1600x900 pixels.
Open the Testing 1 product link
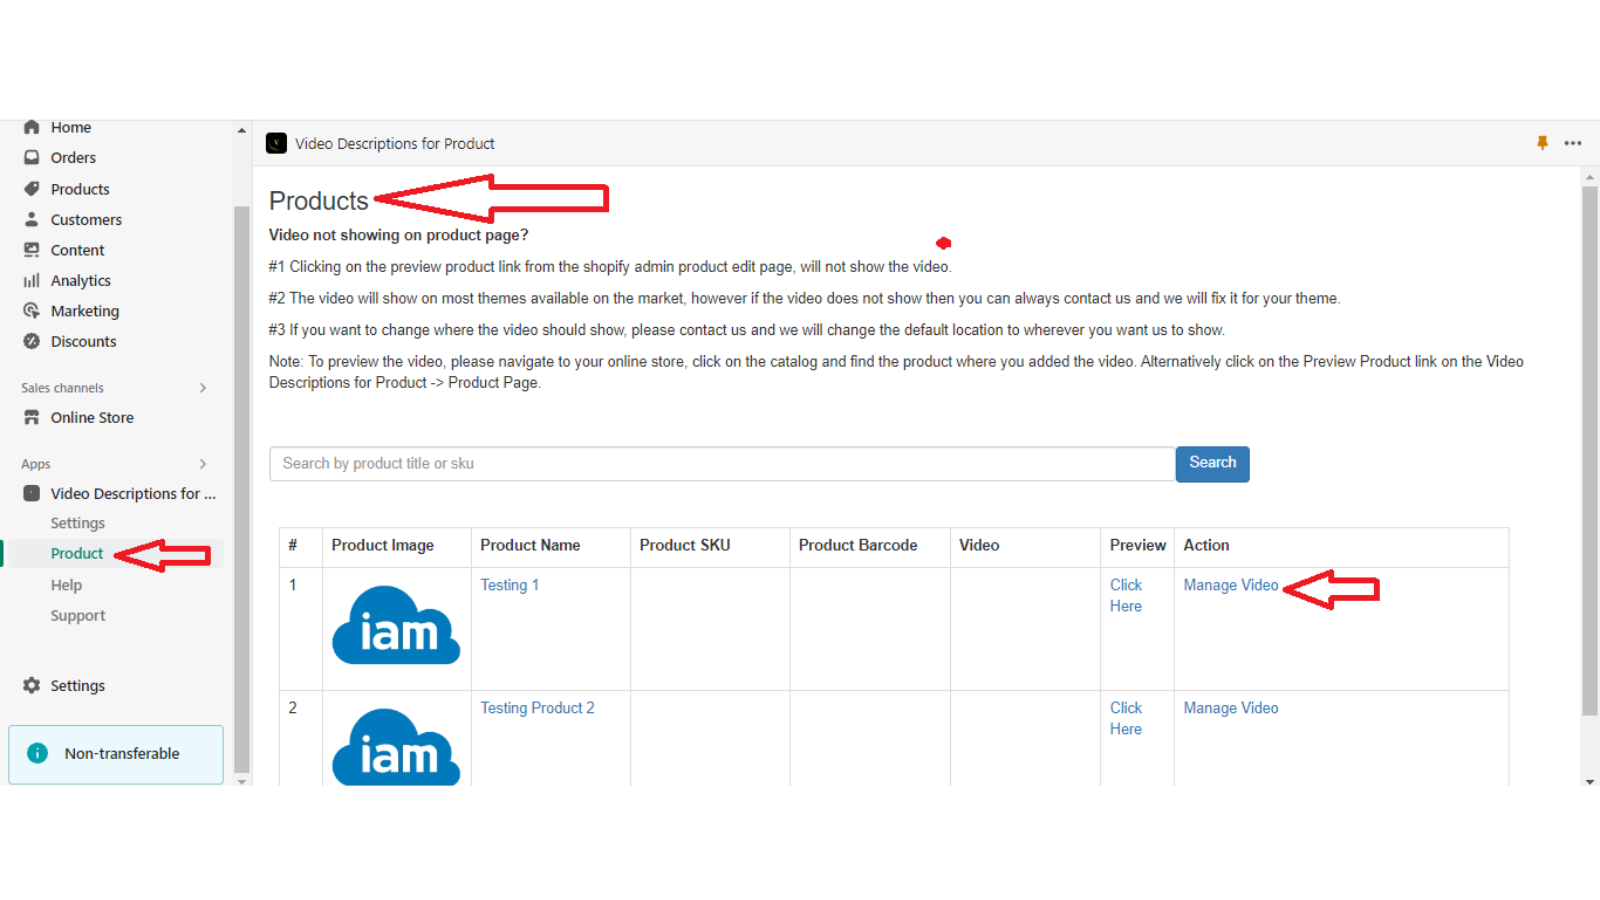tap(509, 585)
